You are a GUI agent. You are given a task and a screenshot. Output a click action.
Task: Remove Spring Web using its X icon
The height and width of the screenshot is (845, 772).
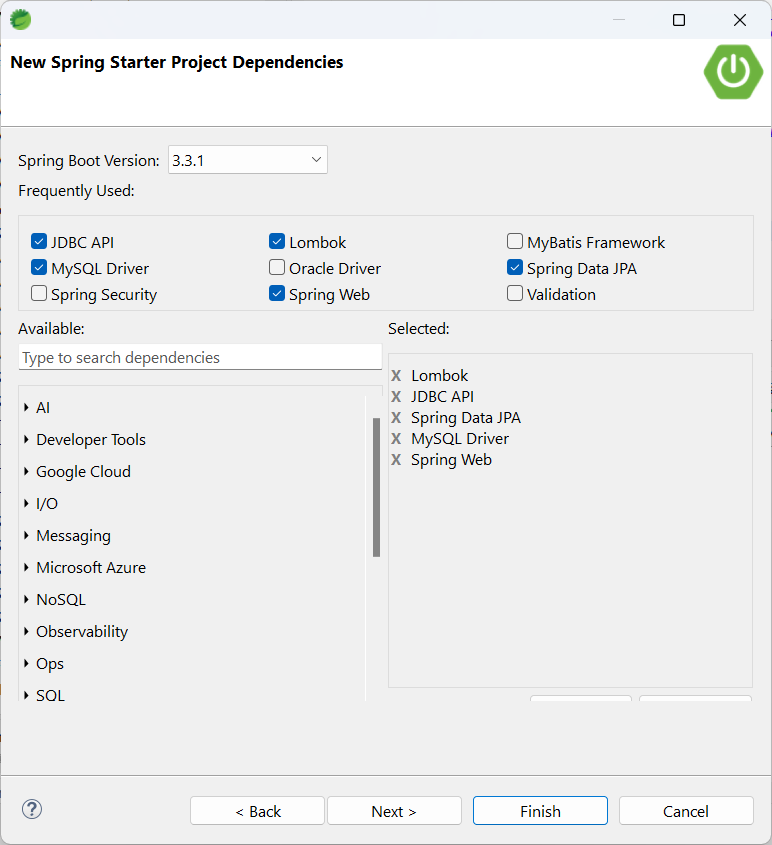(396, 460)
